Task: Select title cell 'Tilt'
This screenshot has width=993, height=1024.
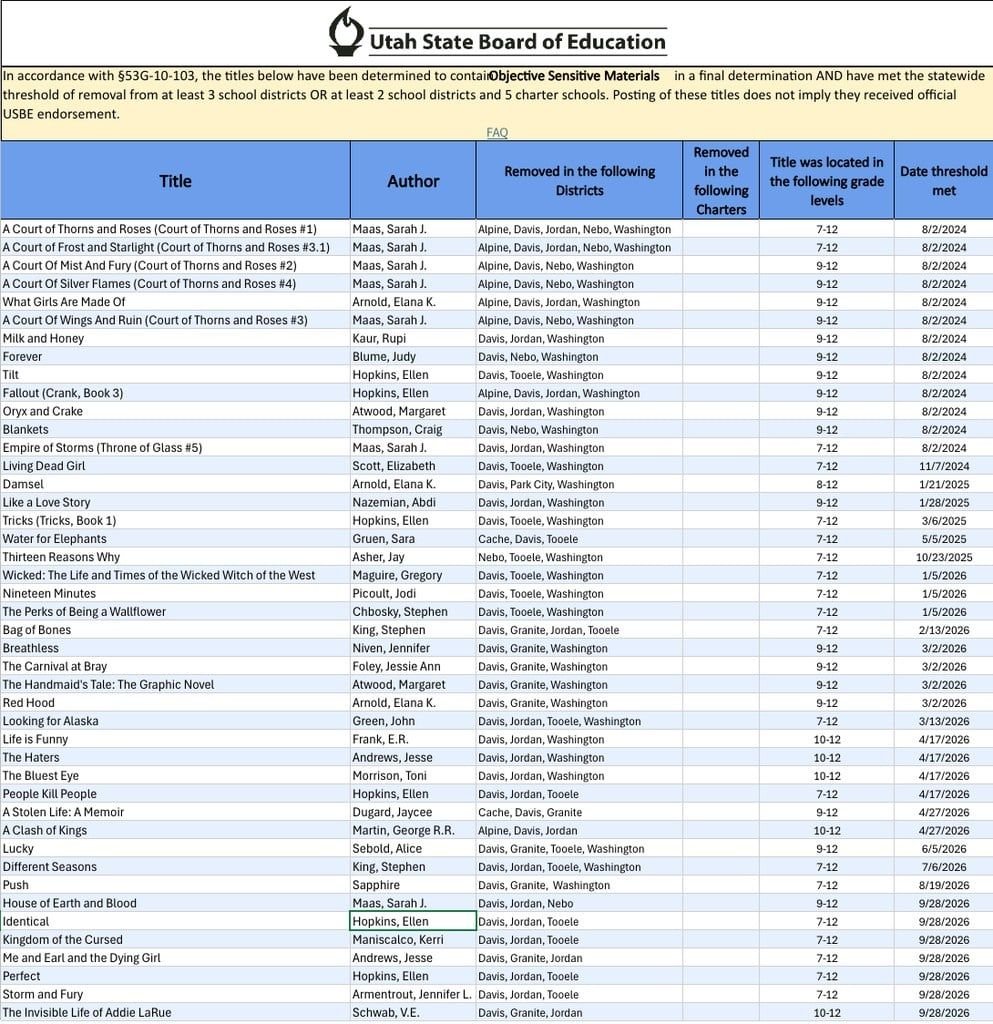Action: point(175,376)
